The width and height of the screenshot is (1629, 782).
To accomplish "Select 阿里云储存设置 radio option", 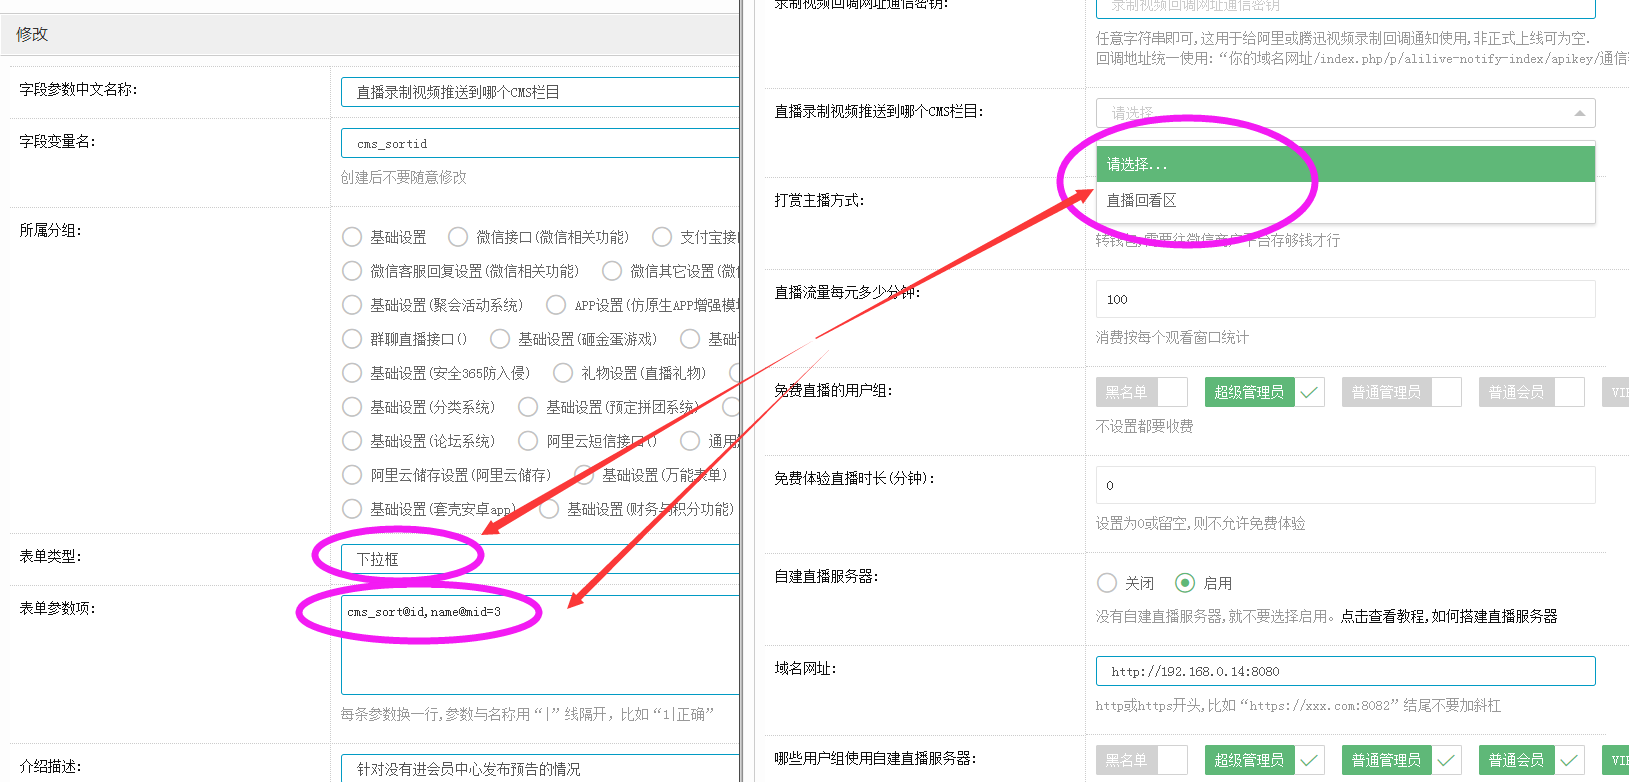I will coord(352,475).
